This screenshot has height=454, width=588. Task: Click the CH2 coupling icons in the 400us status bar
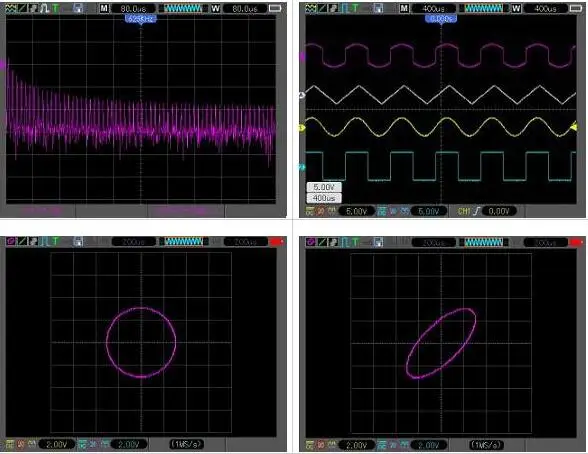tap(393, 211)
